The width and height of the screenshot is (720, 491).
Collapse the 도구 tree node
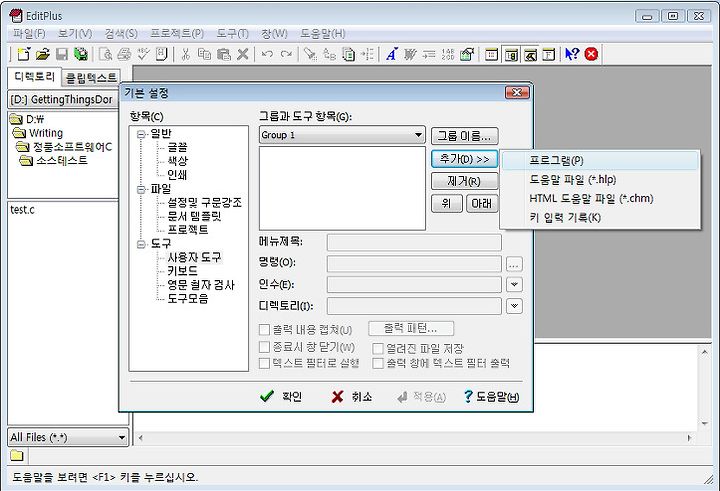click(x=141, y=244)
